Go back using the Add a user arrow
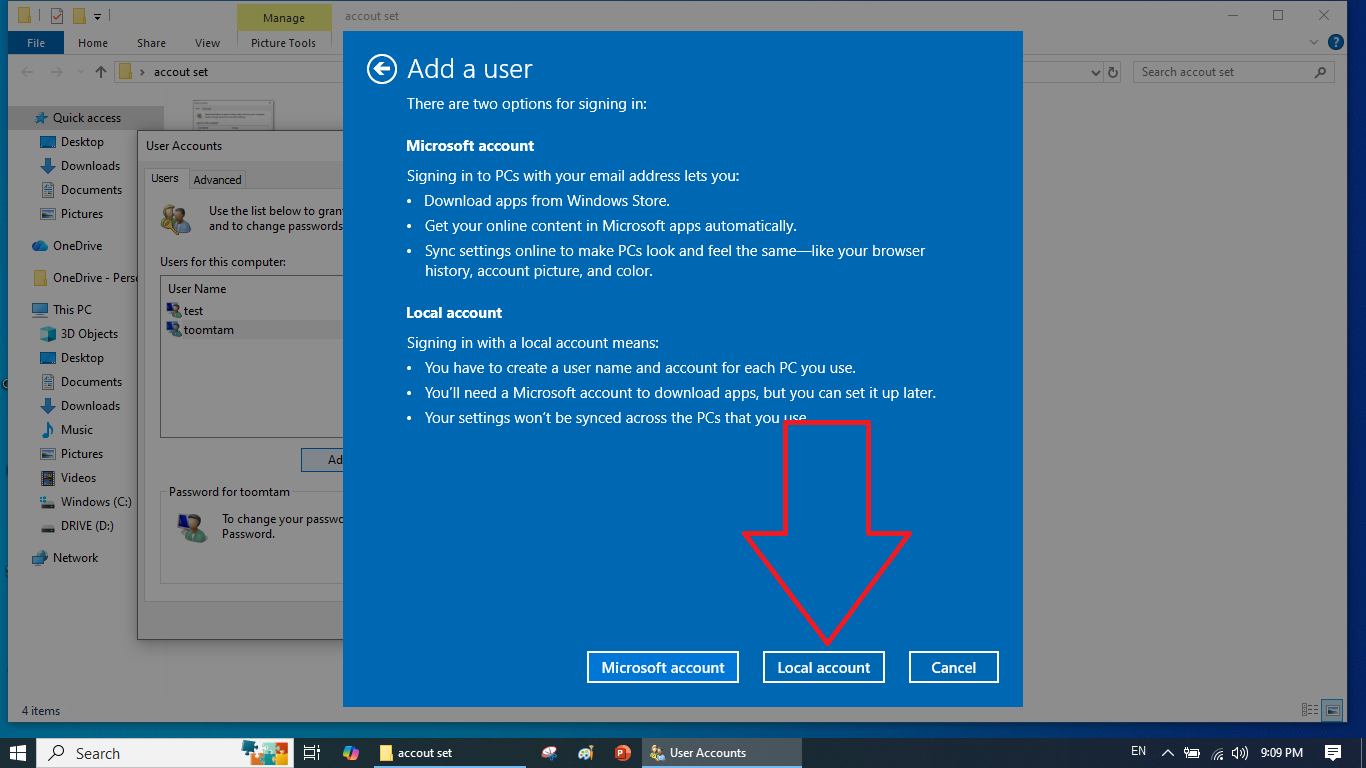 (x=381, y=68)
